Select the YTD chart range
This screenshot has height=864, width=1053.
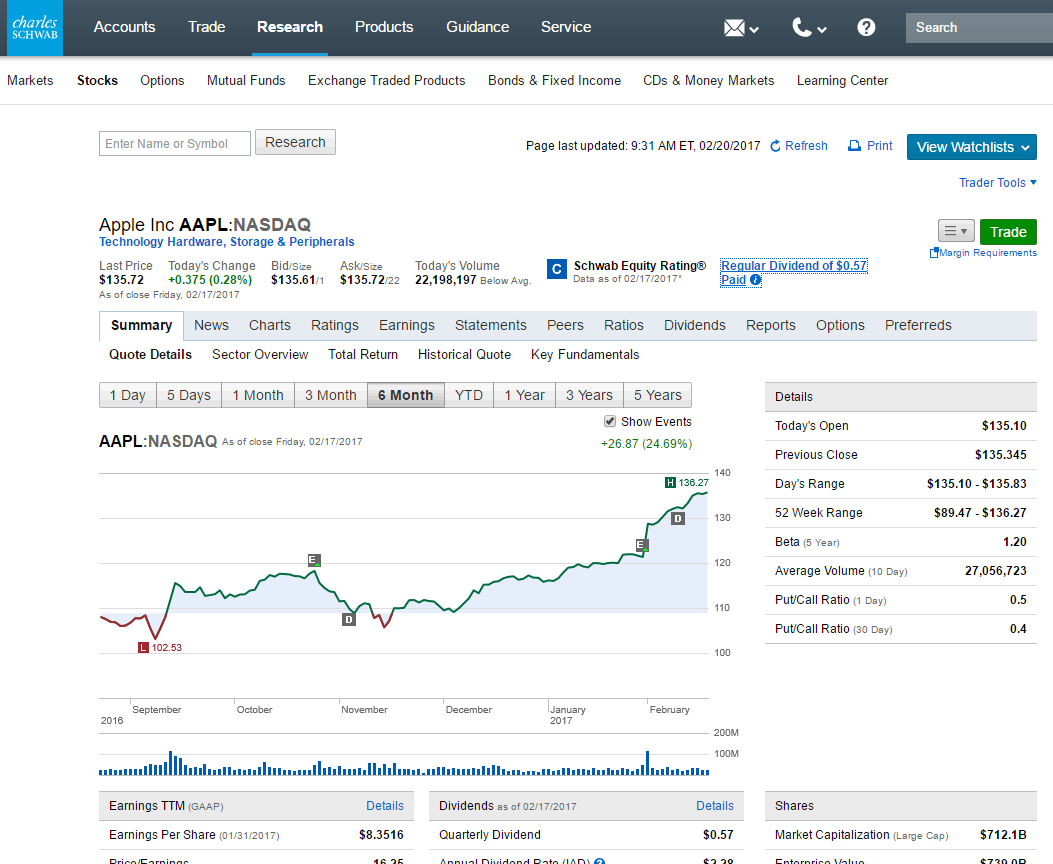469,395
